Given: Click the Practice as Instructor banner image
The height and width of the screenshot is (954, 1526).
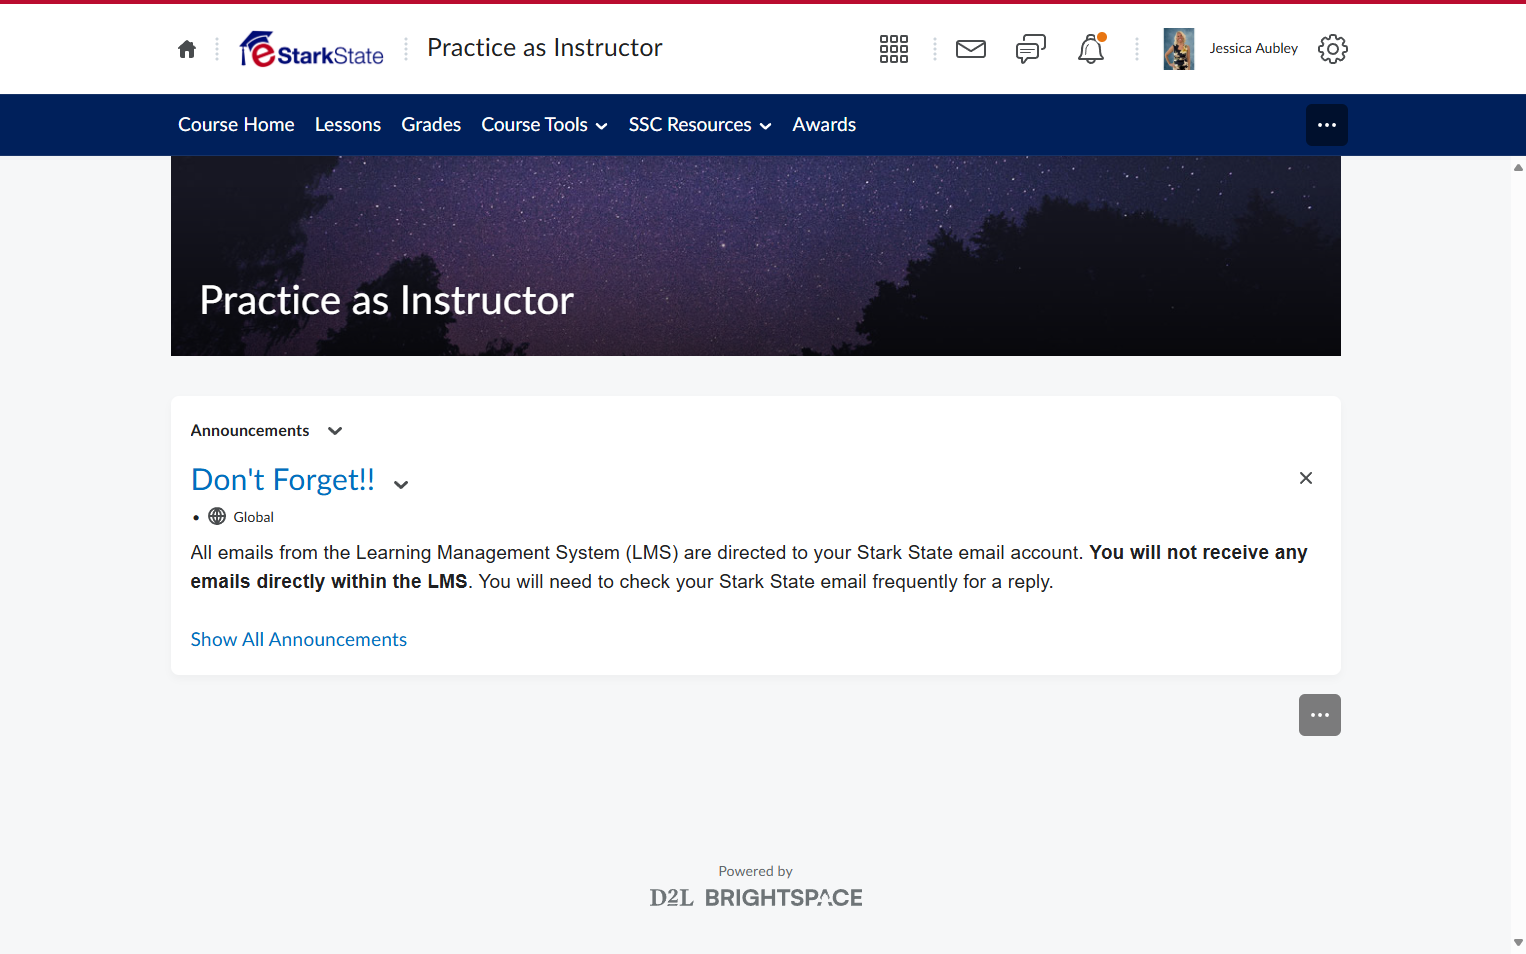Looking at the screenshot, I should (756, 256).
